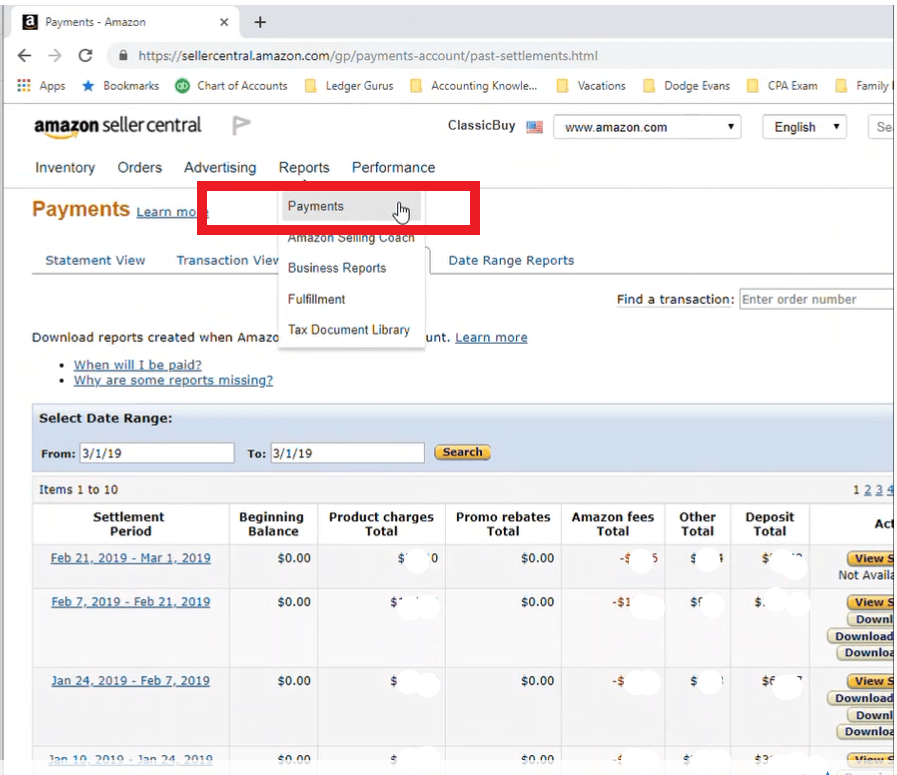Image resolution: width=897 pixels, height=775 pixels.
Task: Open the Accounting Knowledge bookmark folder
Action: tap(474, 86)
